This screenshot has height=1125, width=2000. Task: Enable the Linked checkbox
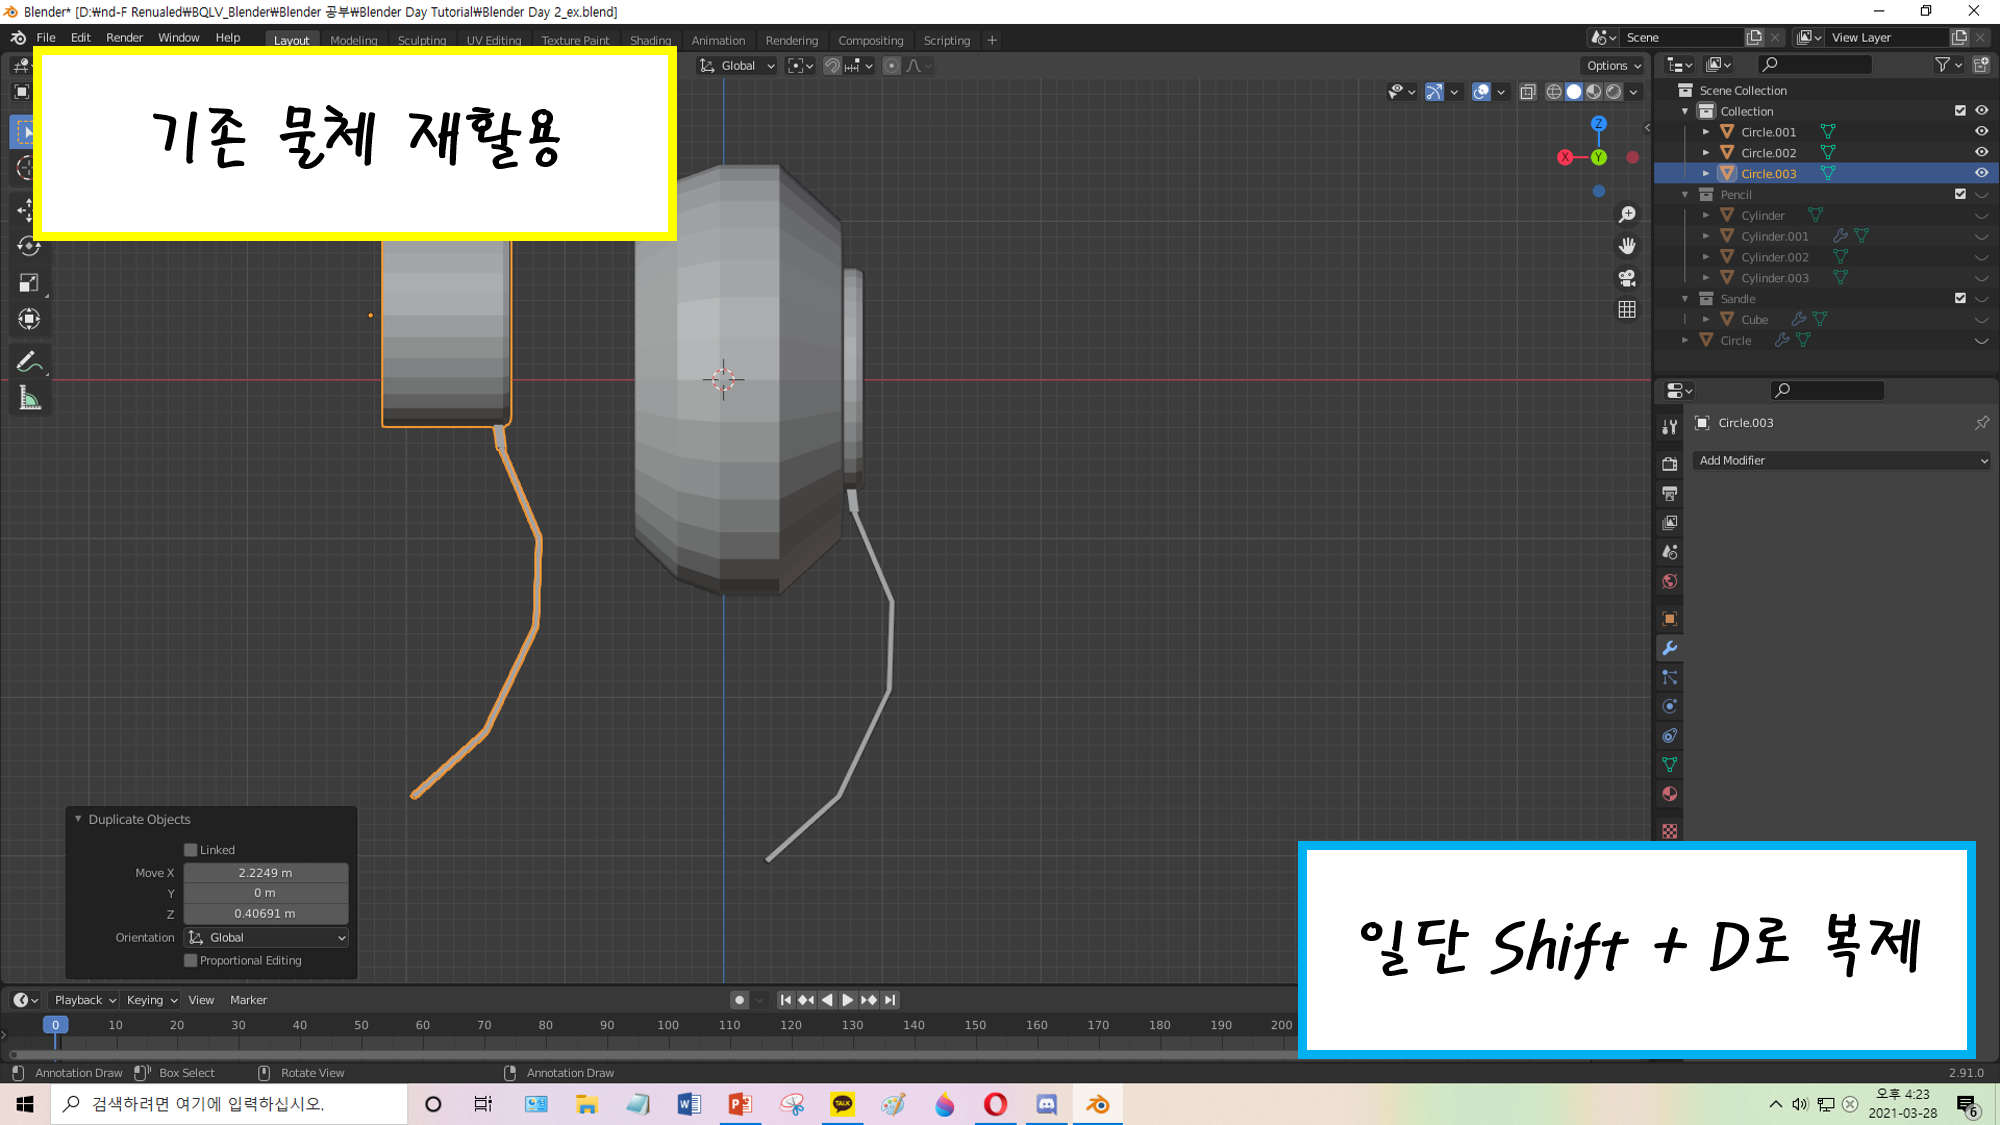pos(191,850)
